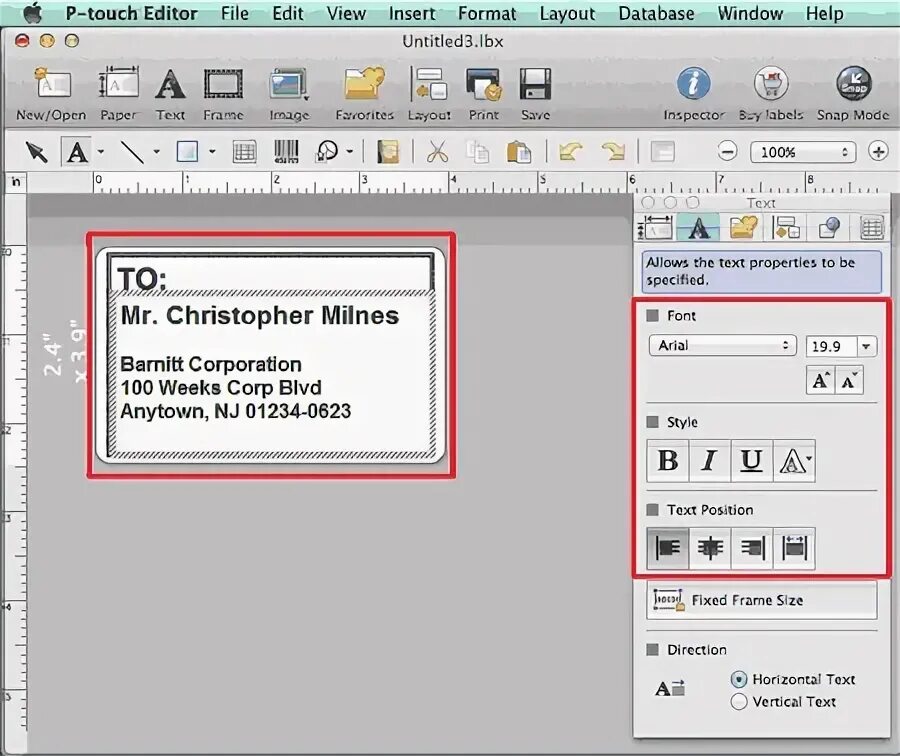Toggle Underline style
Viewport: 900px width, 756px height.
(x=751, y=461)
